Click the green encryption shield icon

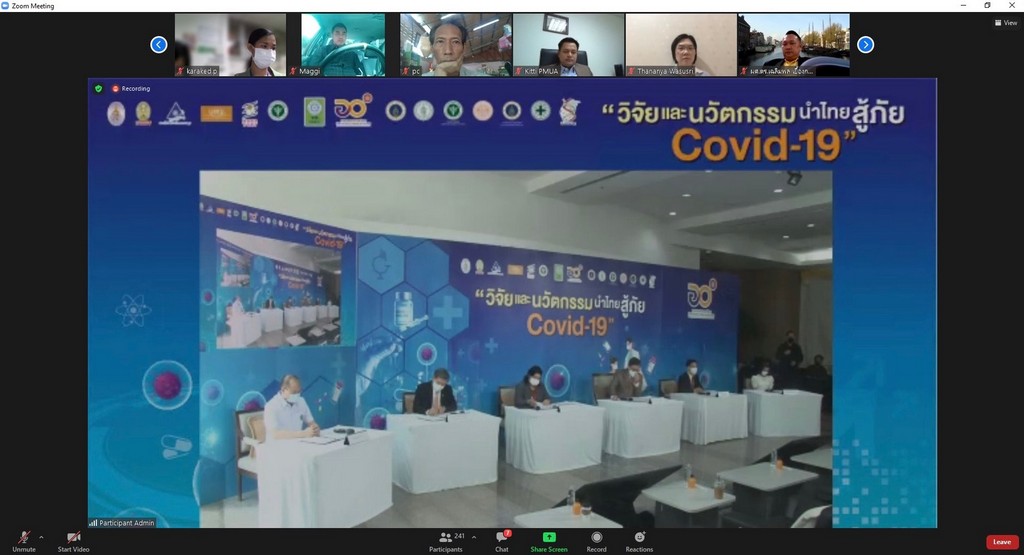click(x=98, y=89)
